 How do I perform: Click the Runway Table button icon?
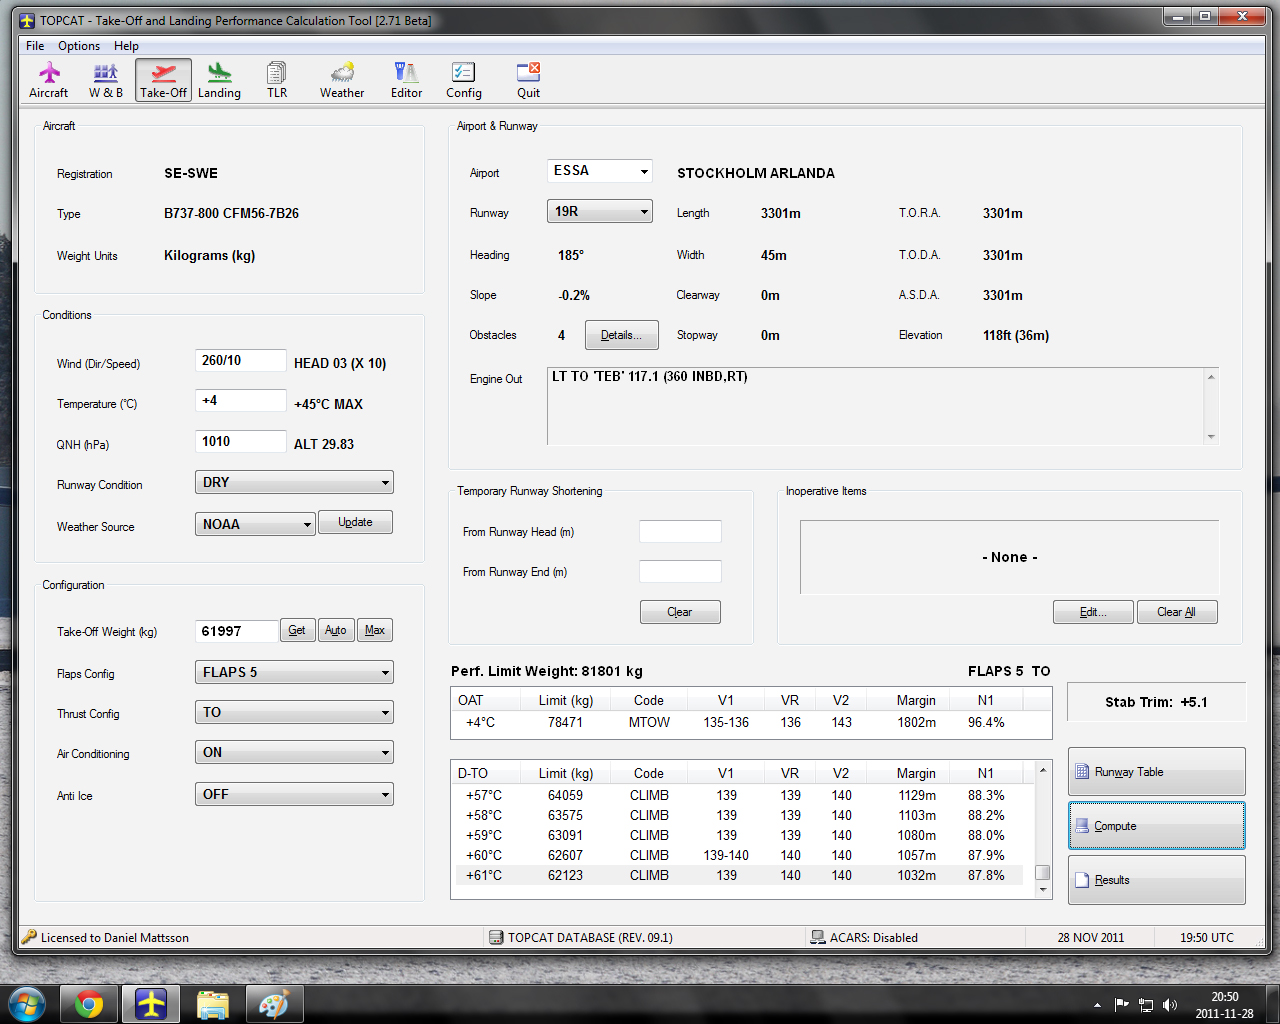coord(1082,772)
